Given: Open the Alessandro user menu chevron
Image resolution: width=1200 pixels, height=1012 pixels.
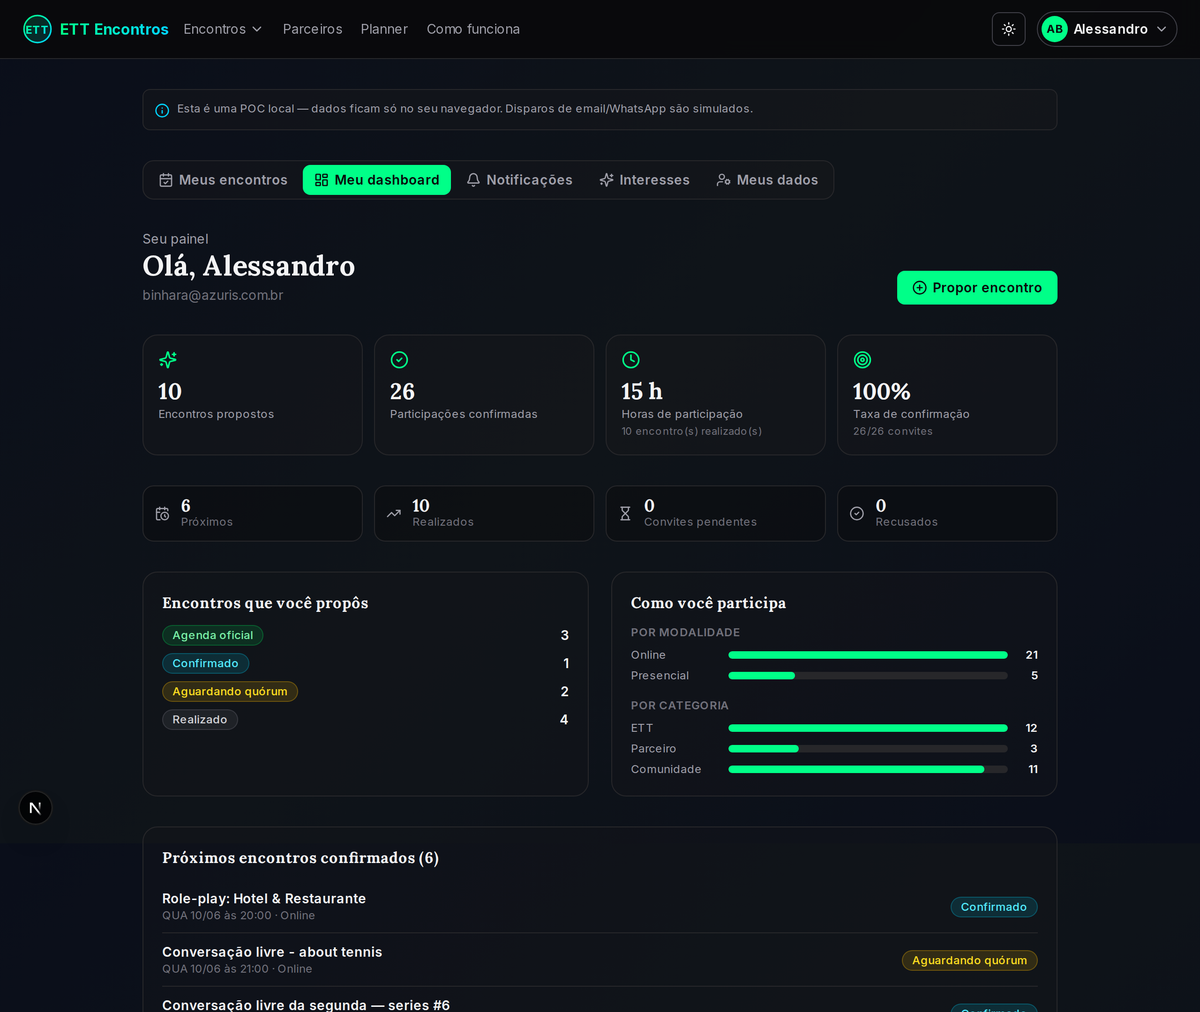Looking at the screenshot, I should click(x=1161, y=29).
